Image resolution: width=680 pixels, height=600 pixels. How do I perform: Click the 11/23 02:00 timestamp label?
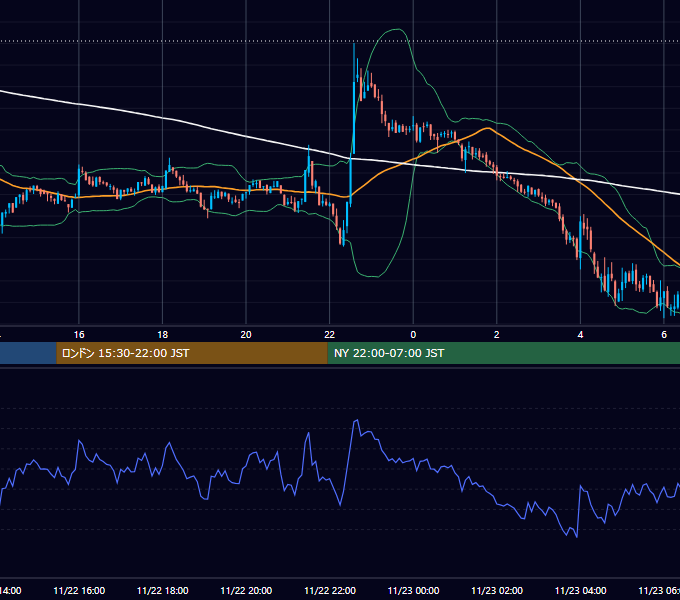(497, 591)
